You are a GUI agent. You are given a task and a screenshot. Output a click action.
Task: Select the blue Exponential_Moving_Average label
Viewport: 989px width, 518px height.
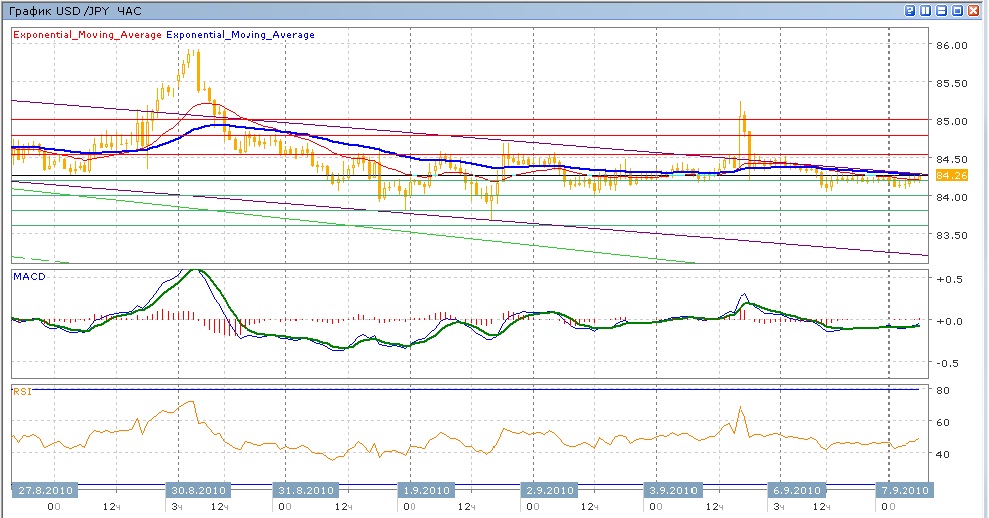[x=240, y=35]
